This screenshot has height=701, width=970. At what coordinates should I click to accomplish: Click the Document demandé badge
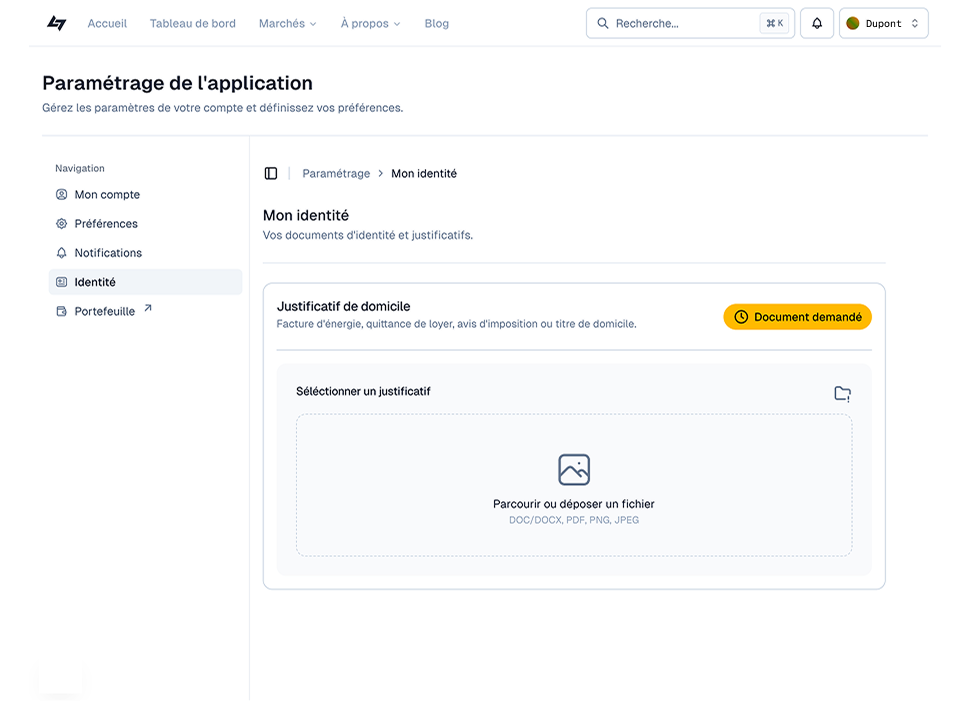pos(797,317)
